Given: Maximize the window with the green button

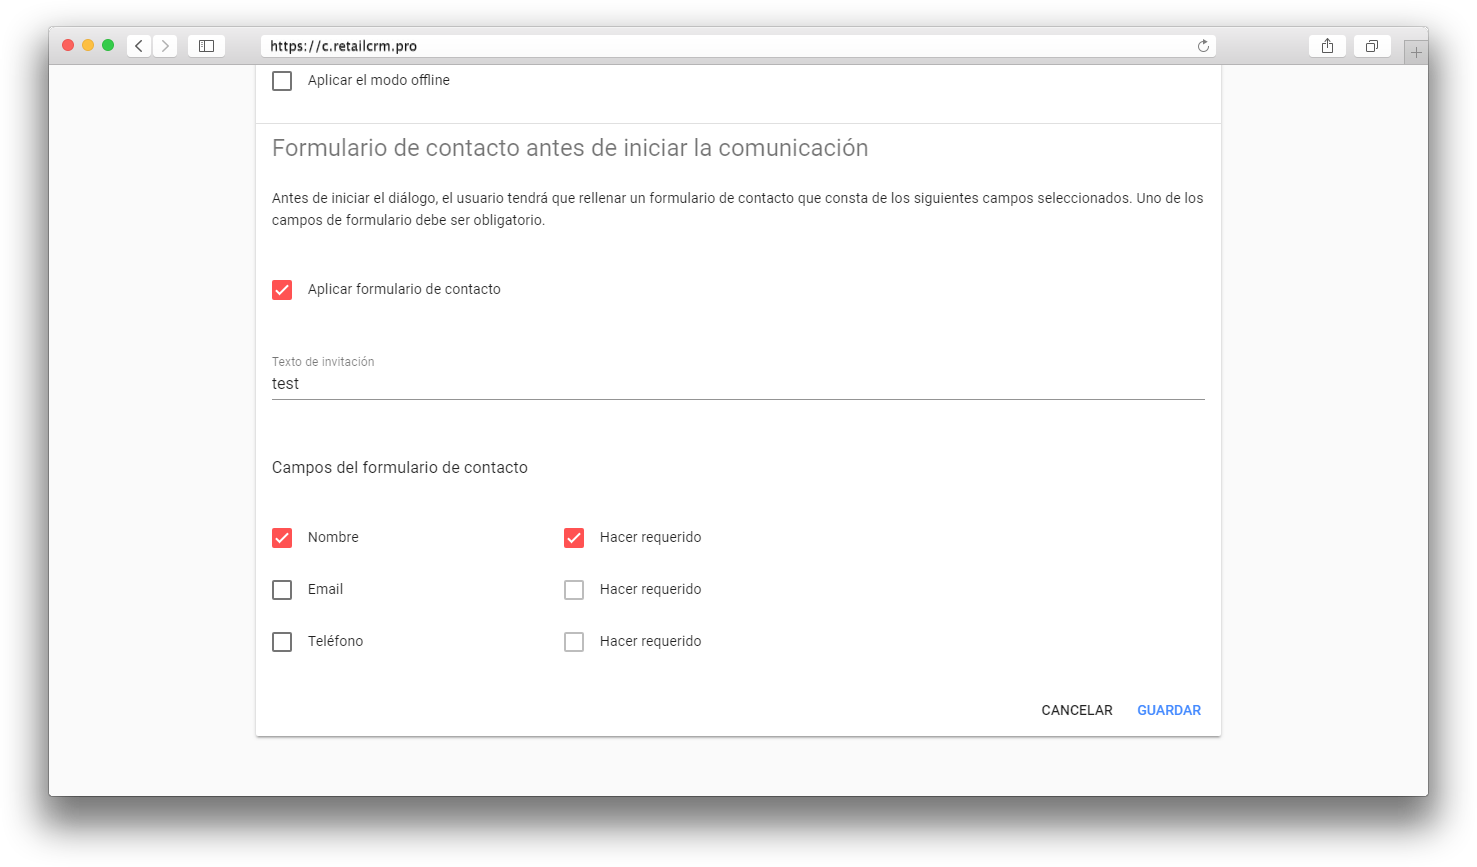Looking at the screenshot, I should click(108, 45).
